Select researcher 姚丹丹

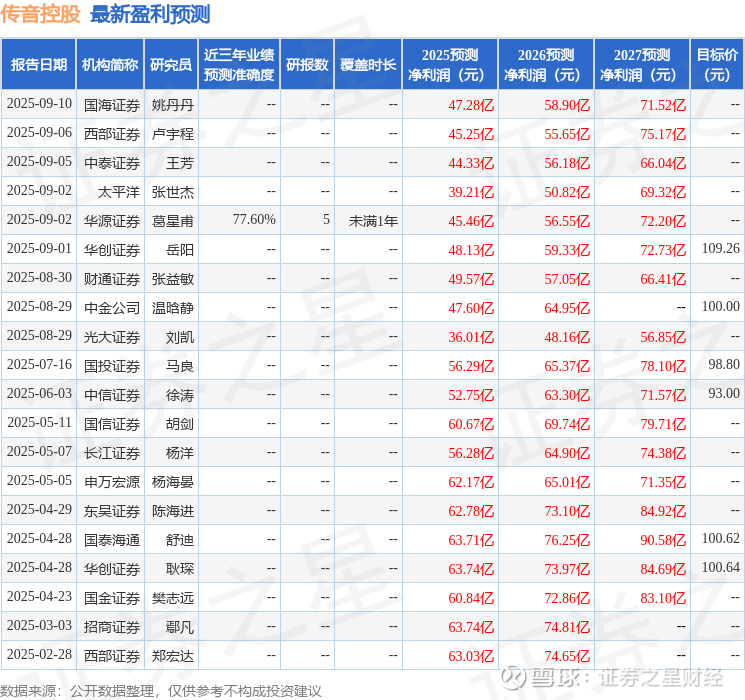(x=173, y=105)
